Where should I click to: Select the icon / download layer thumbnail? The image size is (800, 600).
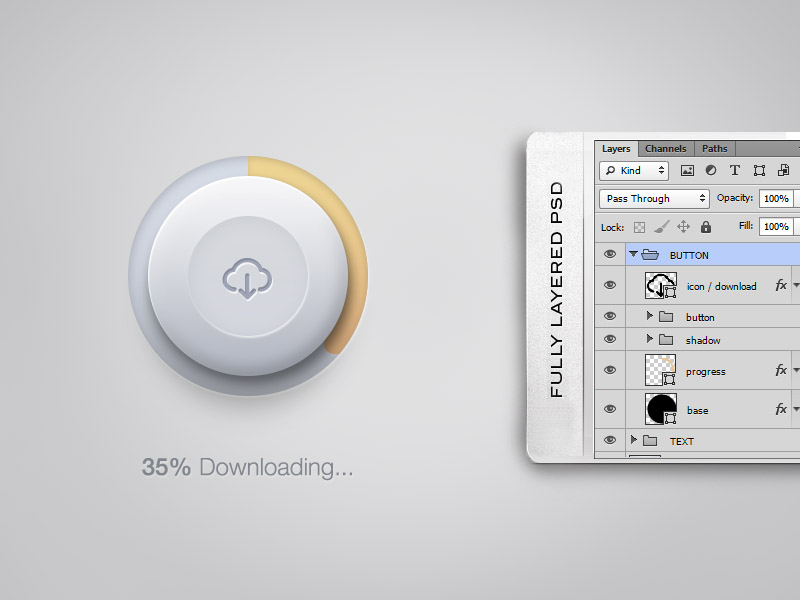click(x=661, y=285)
